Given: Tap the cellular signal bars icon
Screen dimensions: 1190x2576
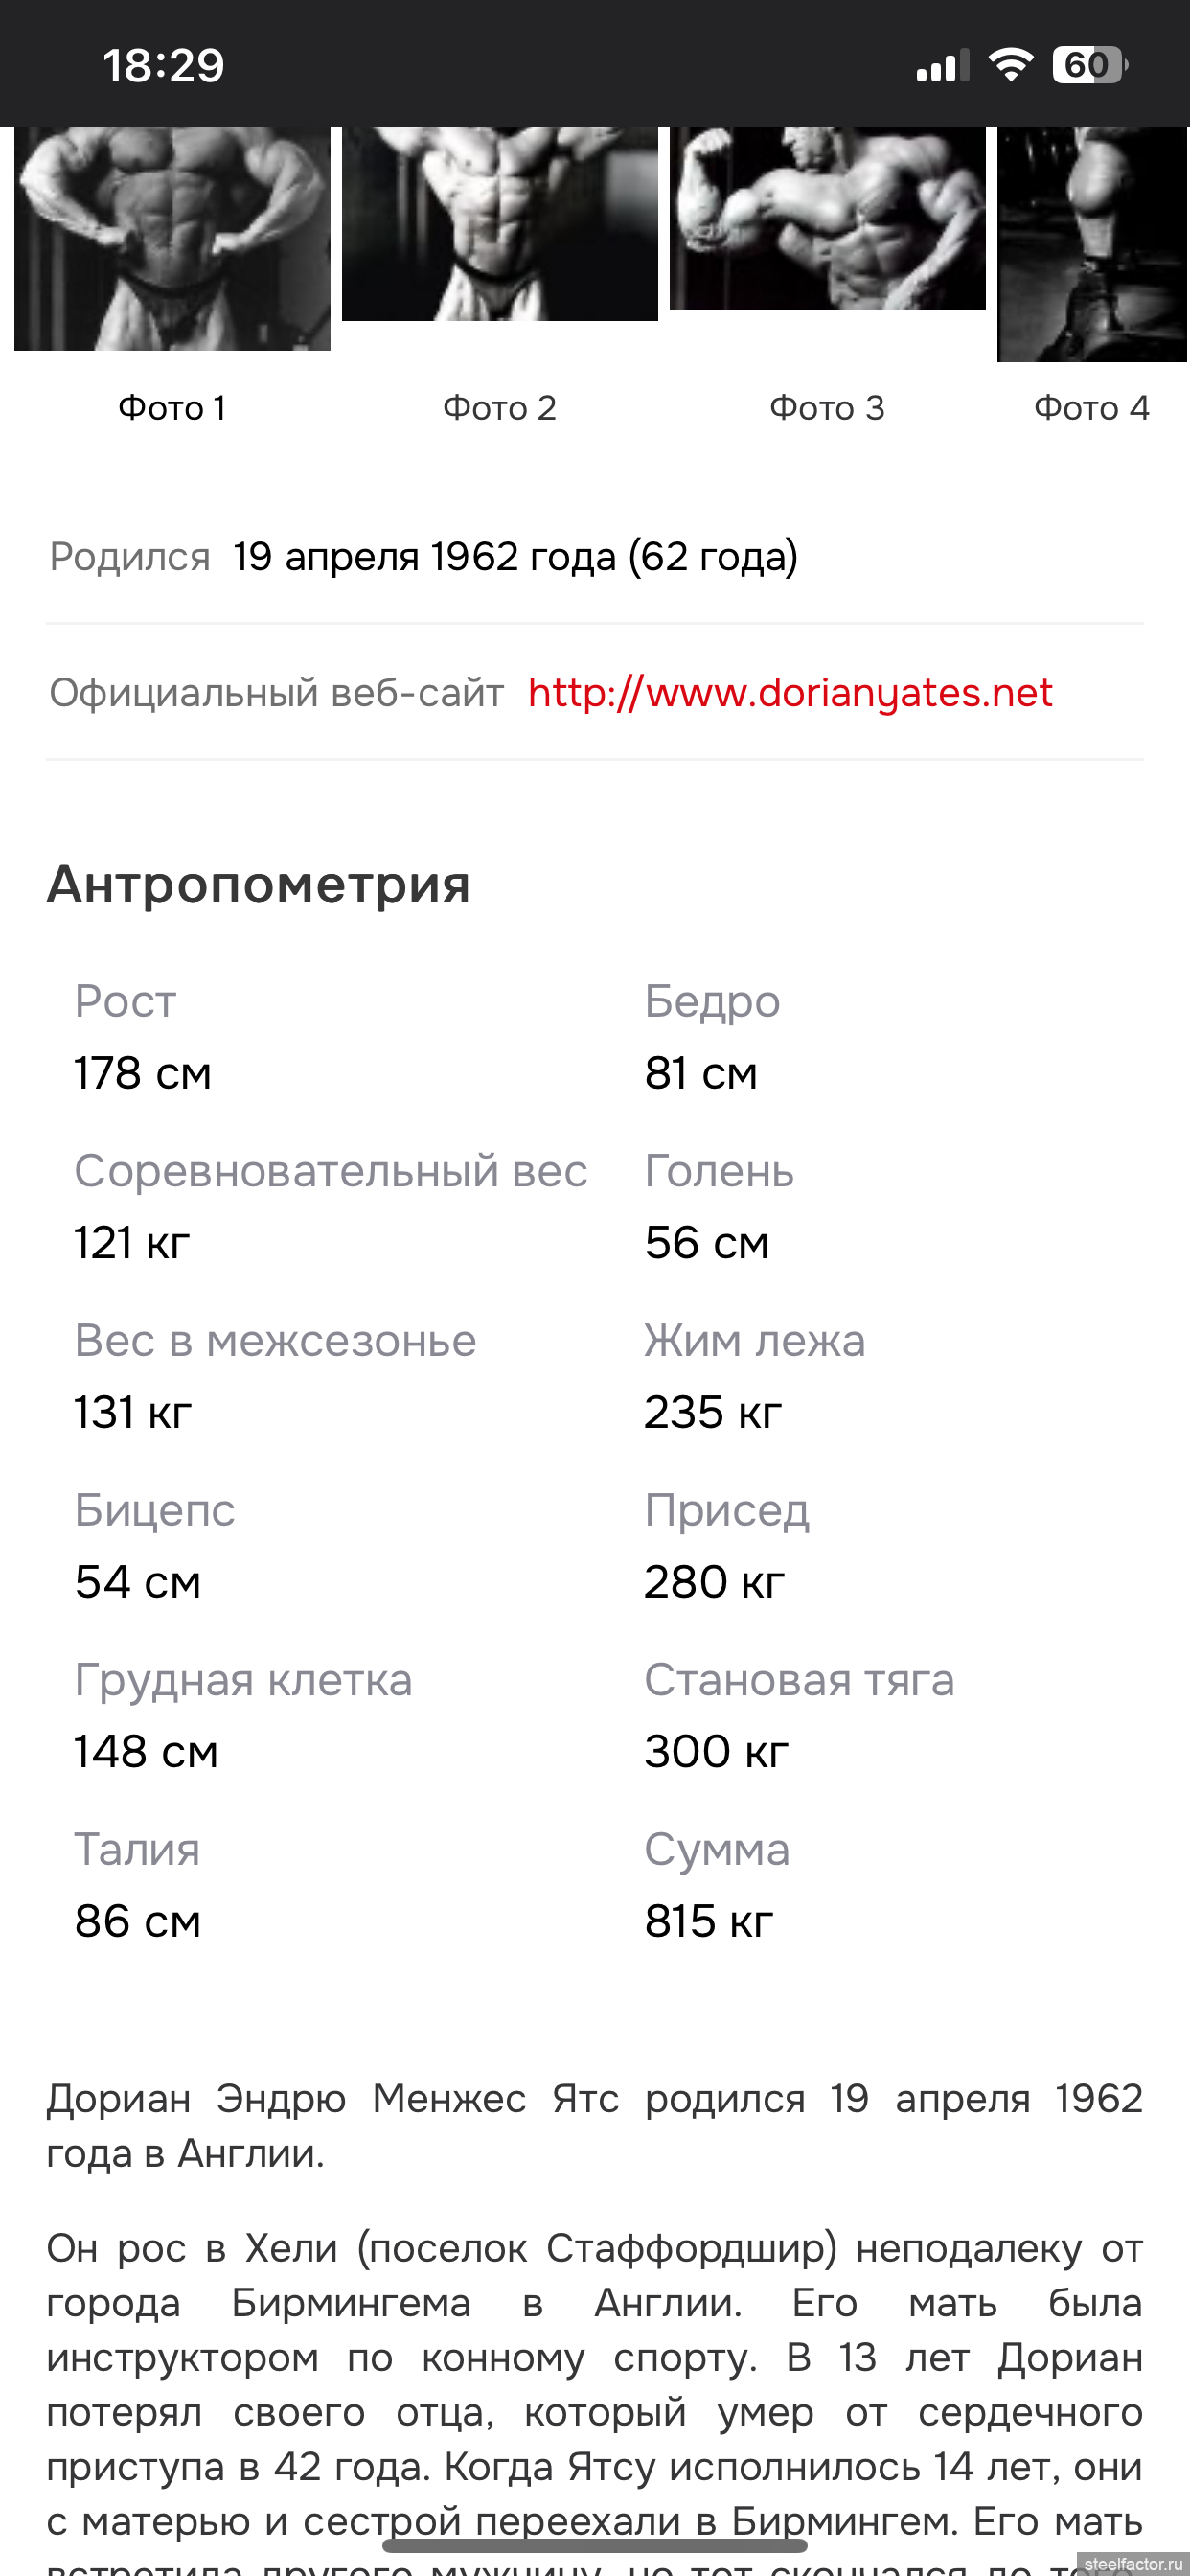Looking at the screenshot, I should [942, 65].
